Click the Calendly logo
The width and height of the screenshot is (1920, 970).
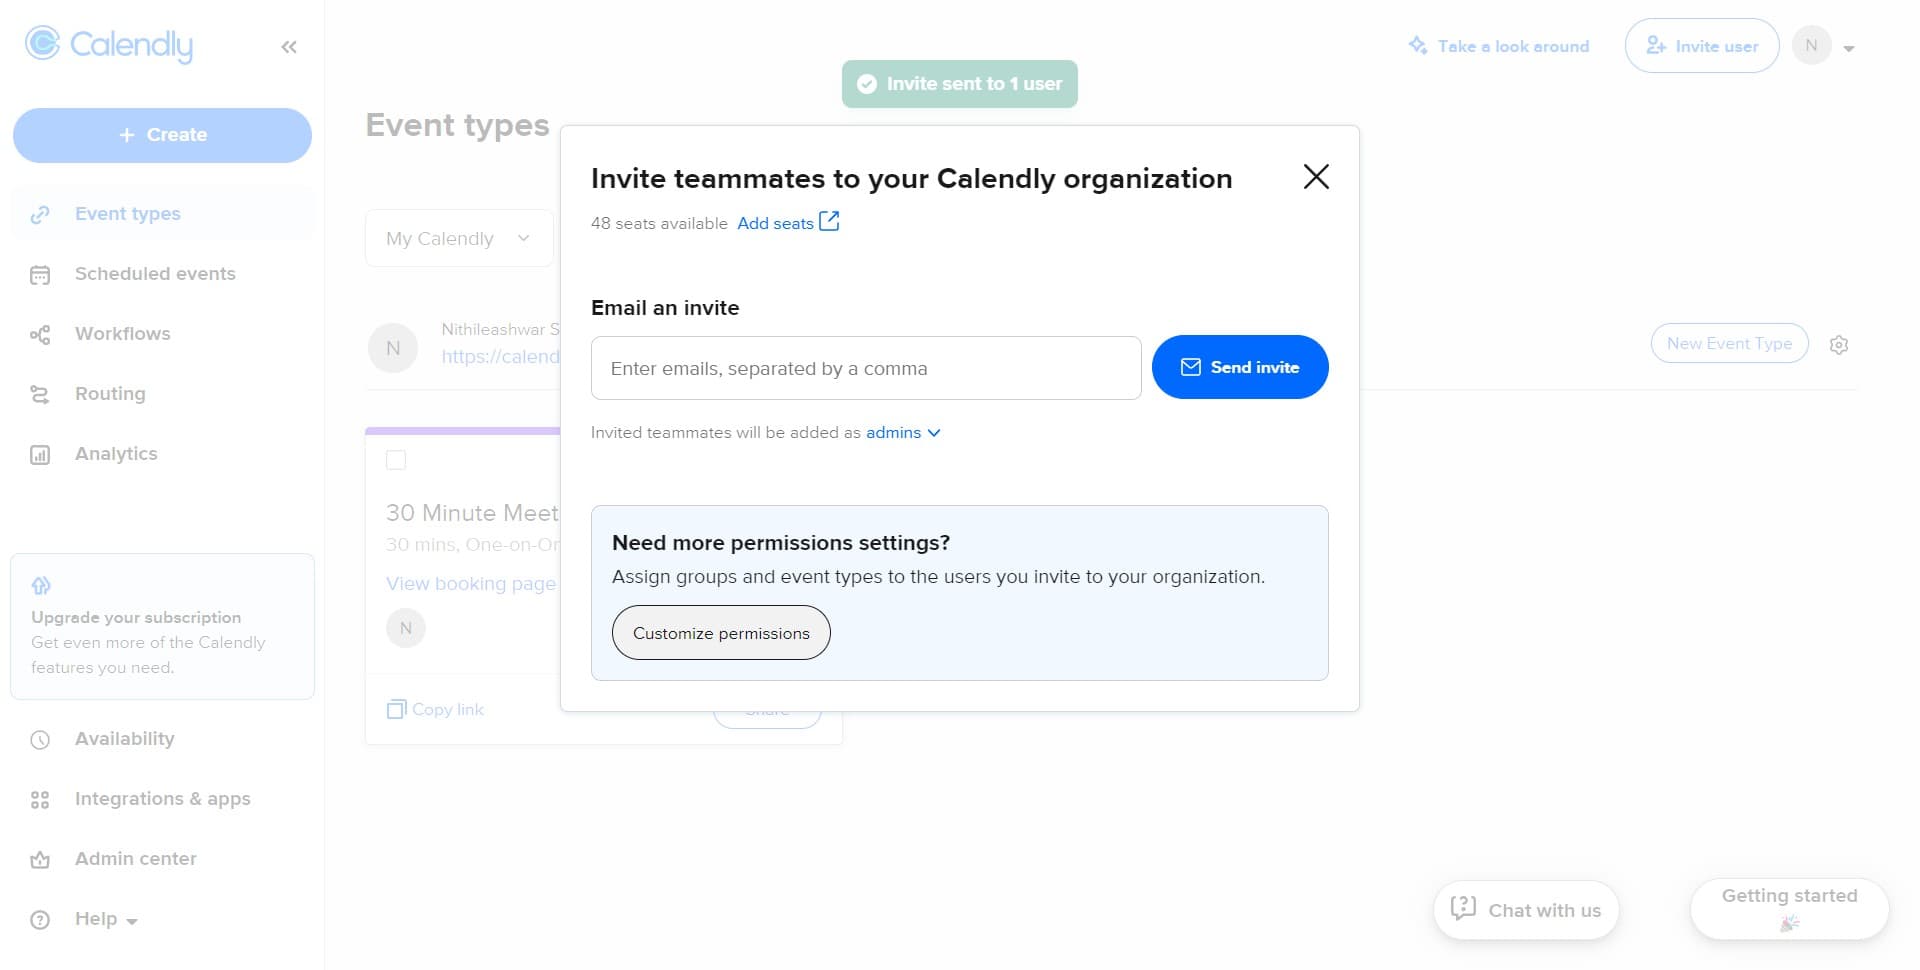click(109, 45)
